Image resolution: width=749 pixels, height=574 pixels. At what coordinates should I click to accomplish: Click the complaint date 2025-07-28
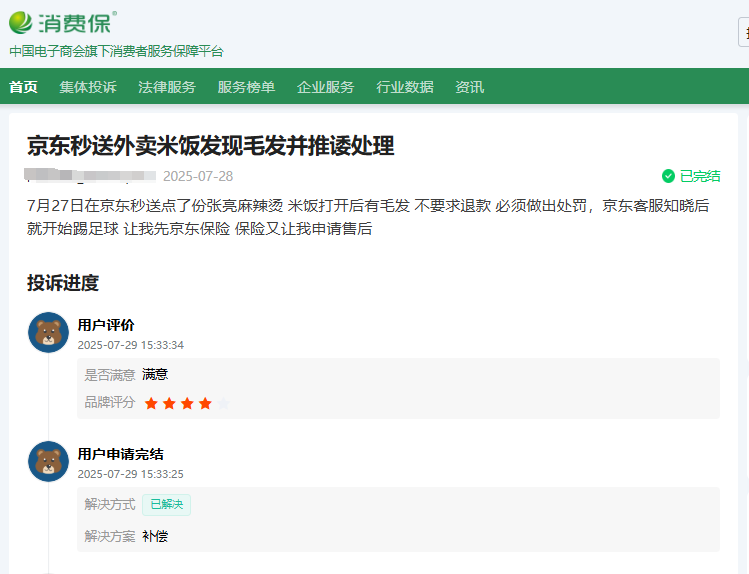198,176
